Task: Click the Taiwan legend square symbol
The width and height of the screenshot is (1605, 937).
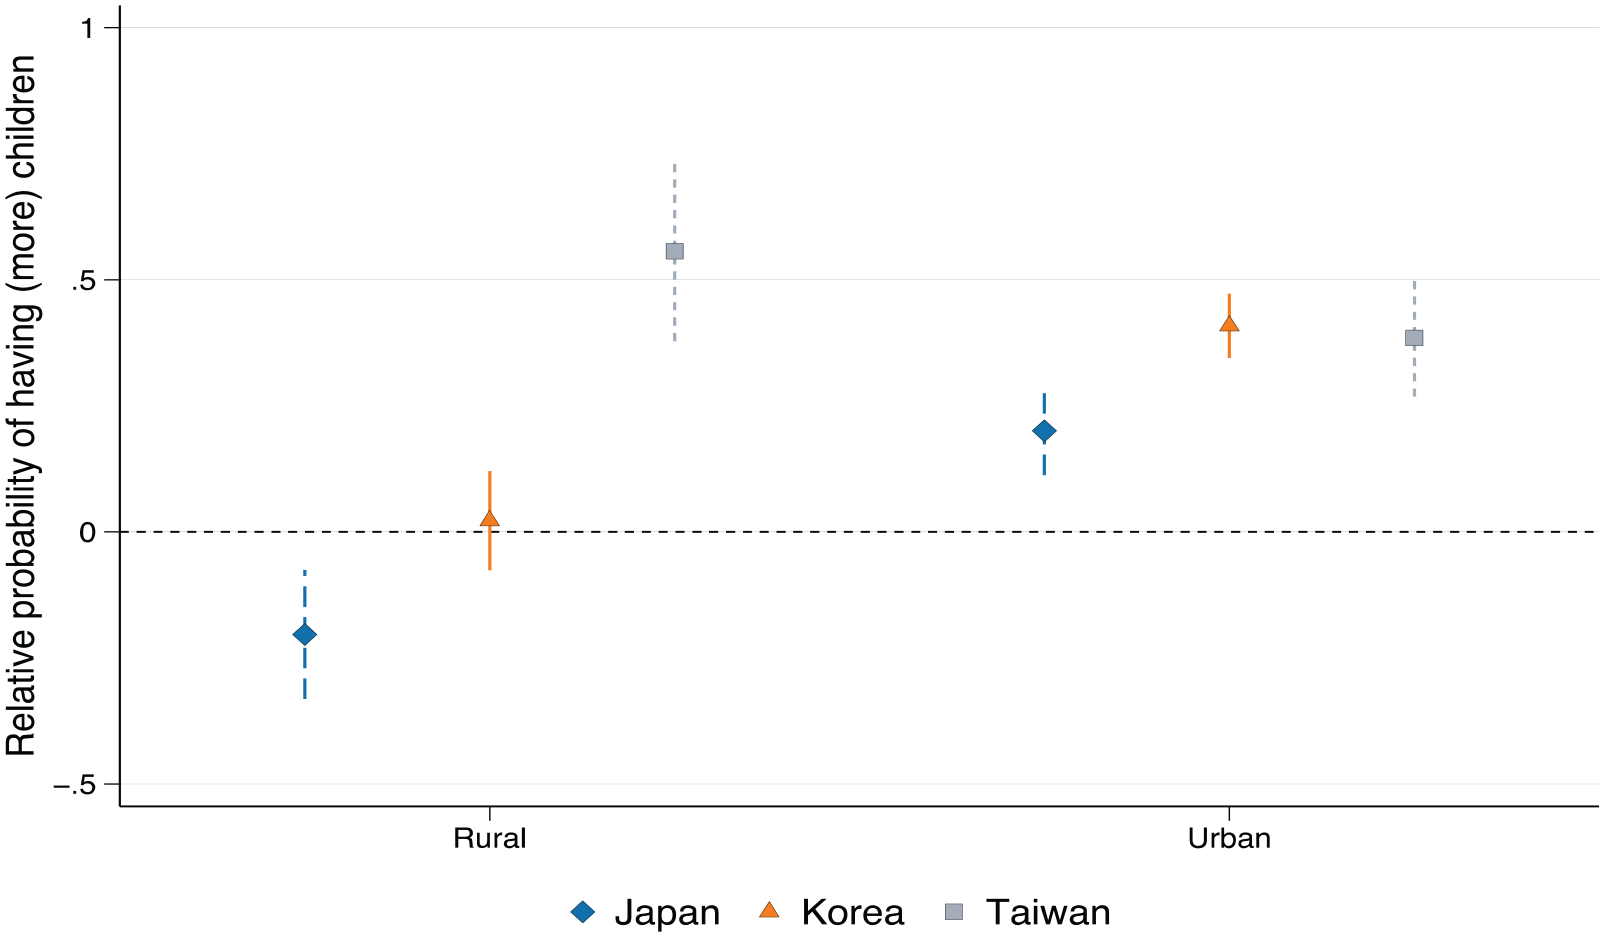Action: (x=955, y=912)
